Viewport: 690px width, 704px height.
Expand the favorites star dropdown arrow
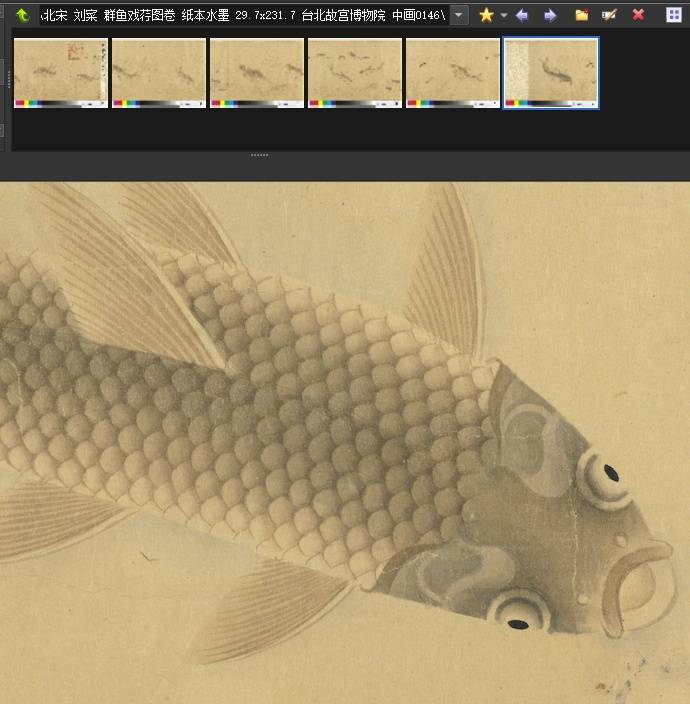pyautogui.click(x=503, y=15)
